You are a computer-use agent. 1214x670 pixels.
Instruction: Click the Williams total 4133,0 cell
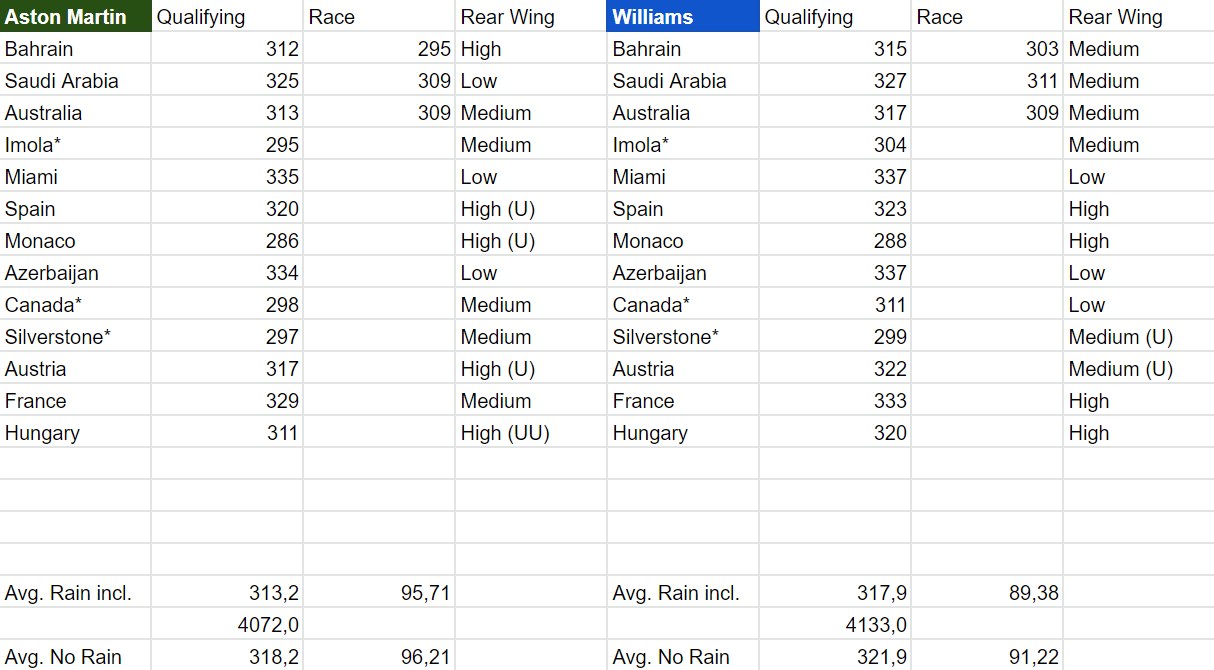pos(835,625)
